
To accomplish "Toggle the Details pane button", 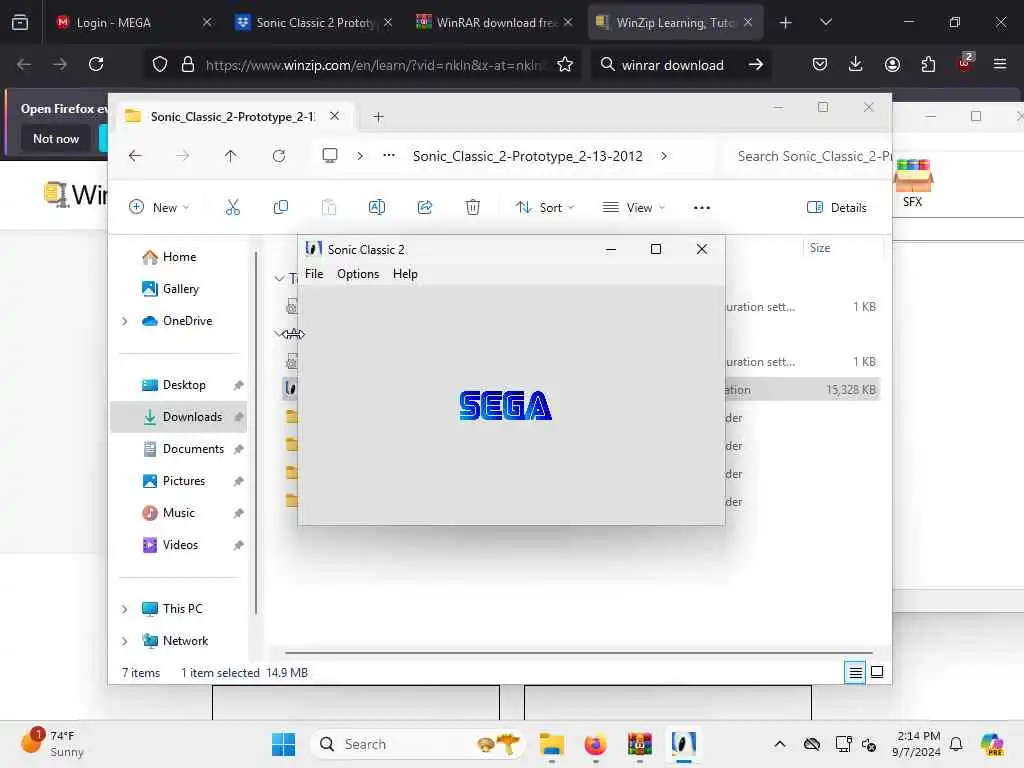I will 837,208.
